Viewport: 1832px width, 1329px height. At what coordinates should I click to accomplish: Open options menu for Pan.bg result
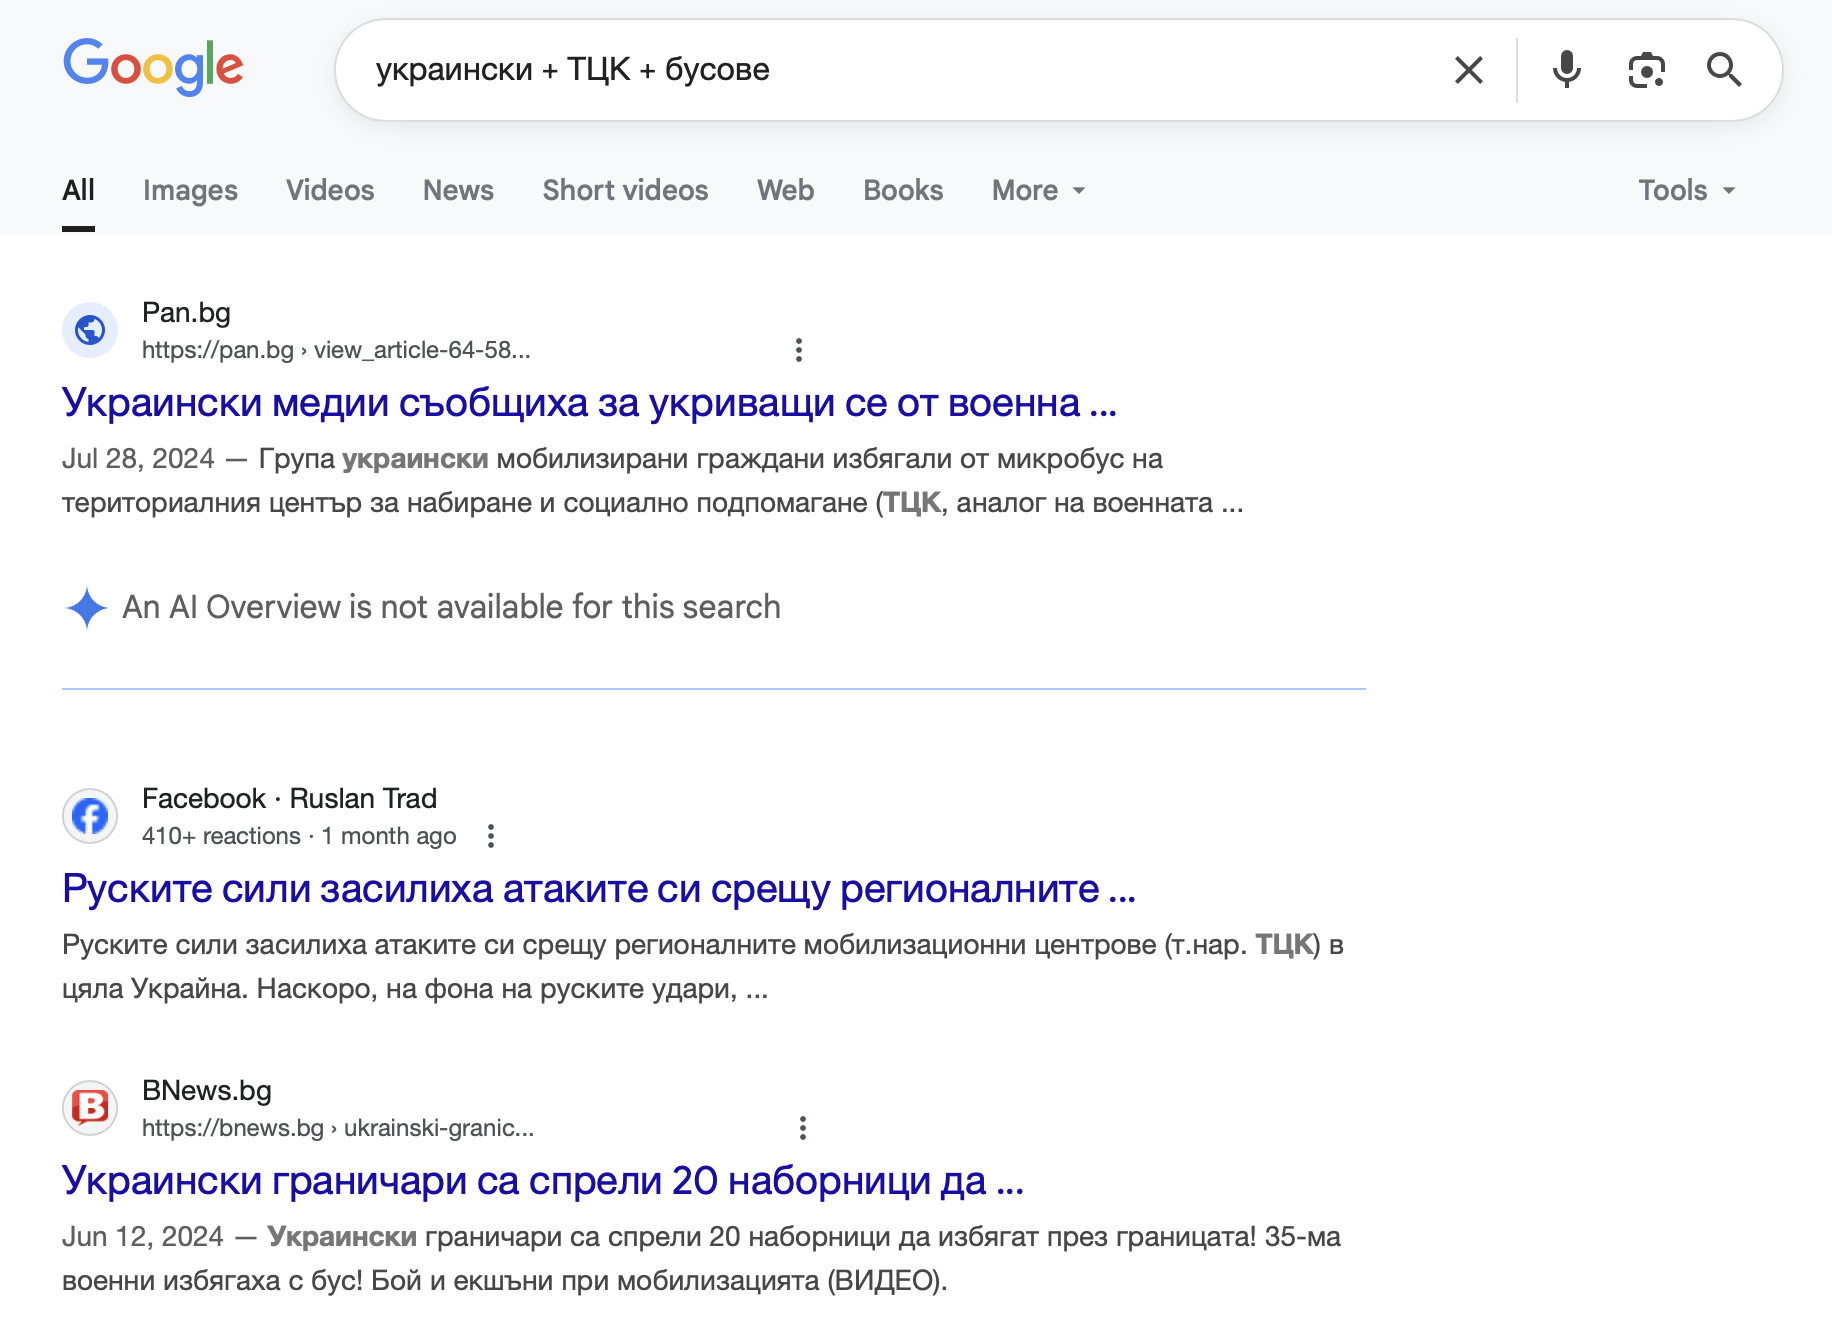pyautogui.click(x=798, y=350)
